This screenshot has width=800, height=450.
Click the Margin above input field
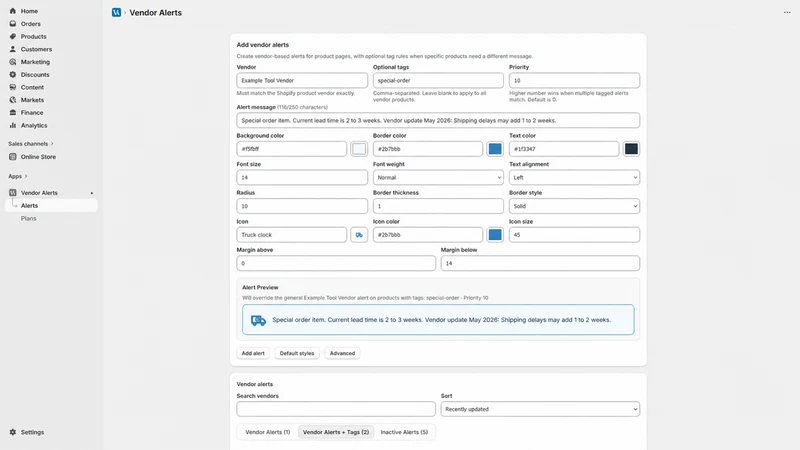(x=336, y=263)
